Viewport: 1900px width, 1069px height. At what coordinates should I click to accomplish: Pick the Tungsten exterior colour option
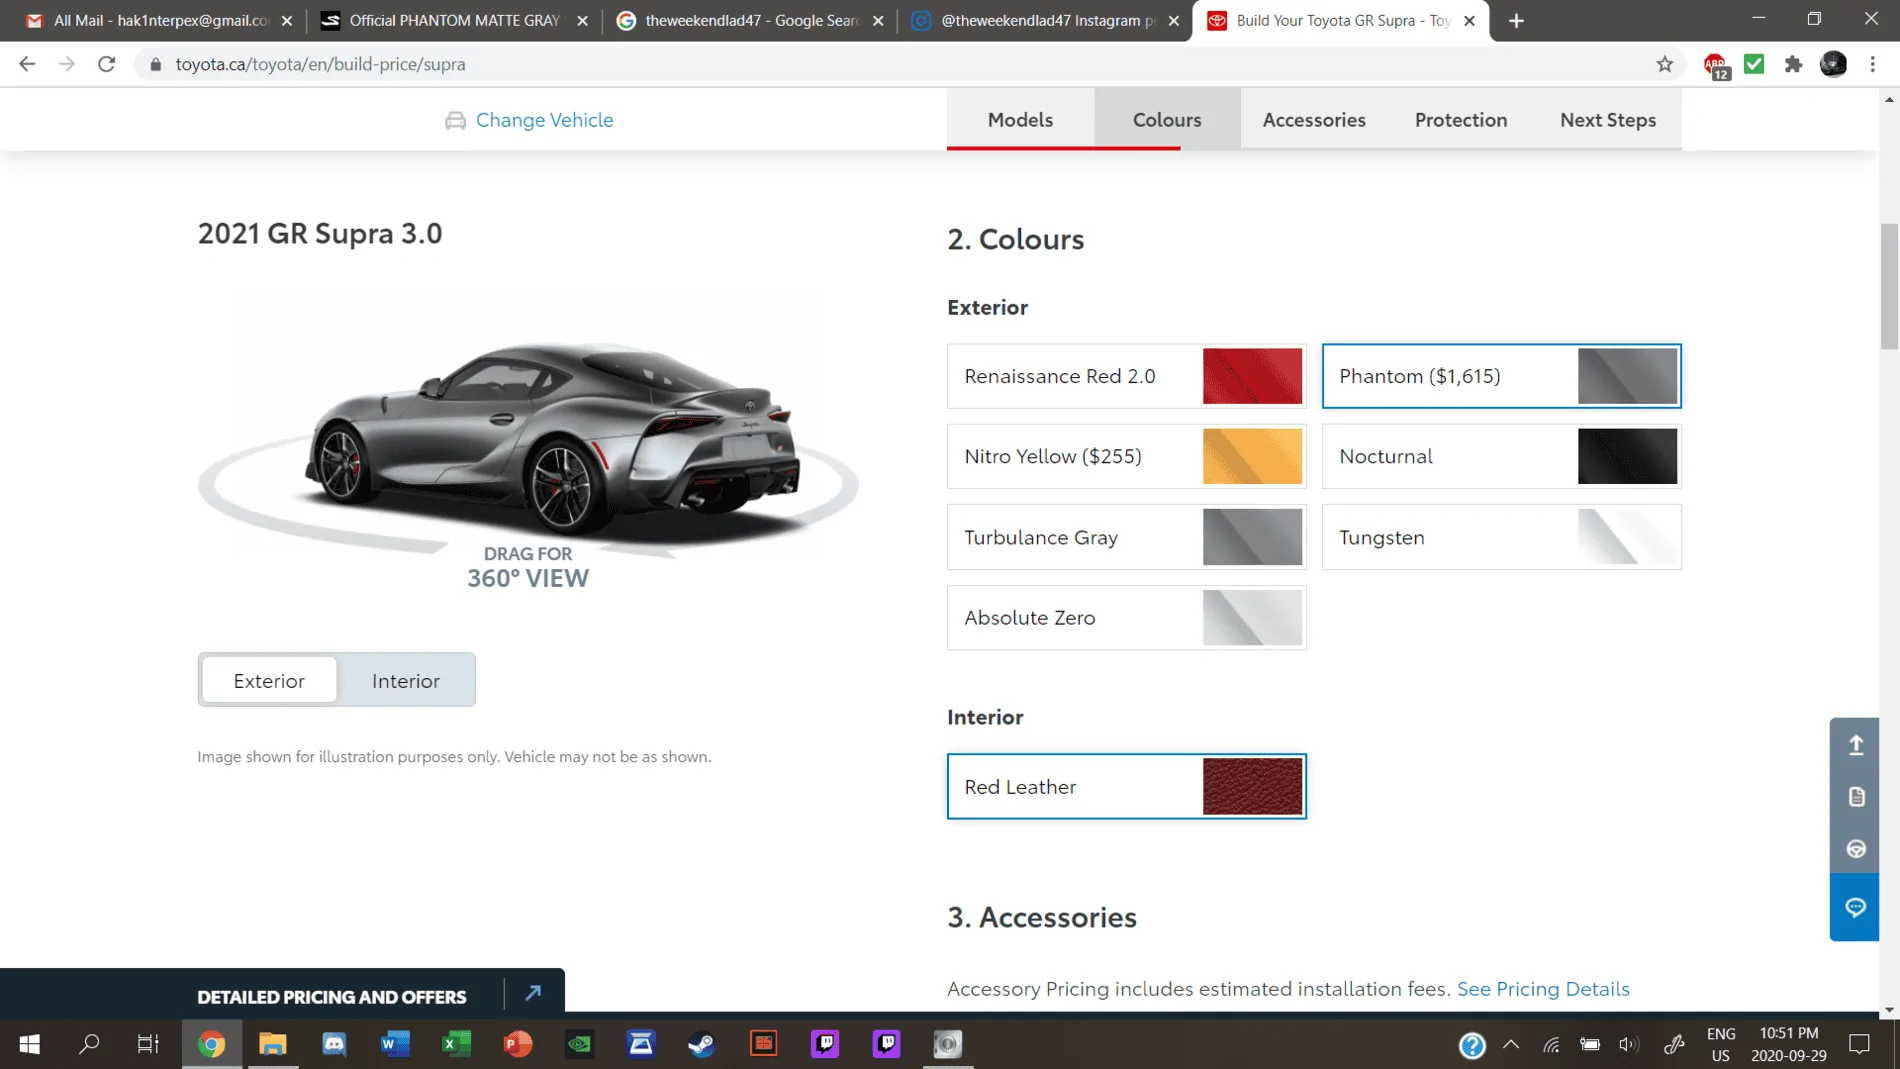(x=1501, y=537)
